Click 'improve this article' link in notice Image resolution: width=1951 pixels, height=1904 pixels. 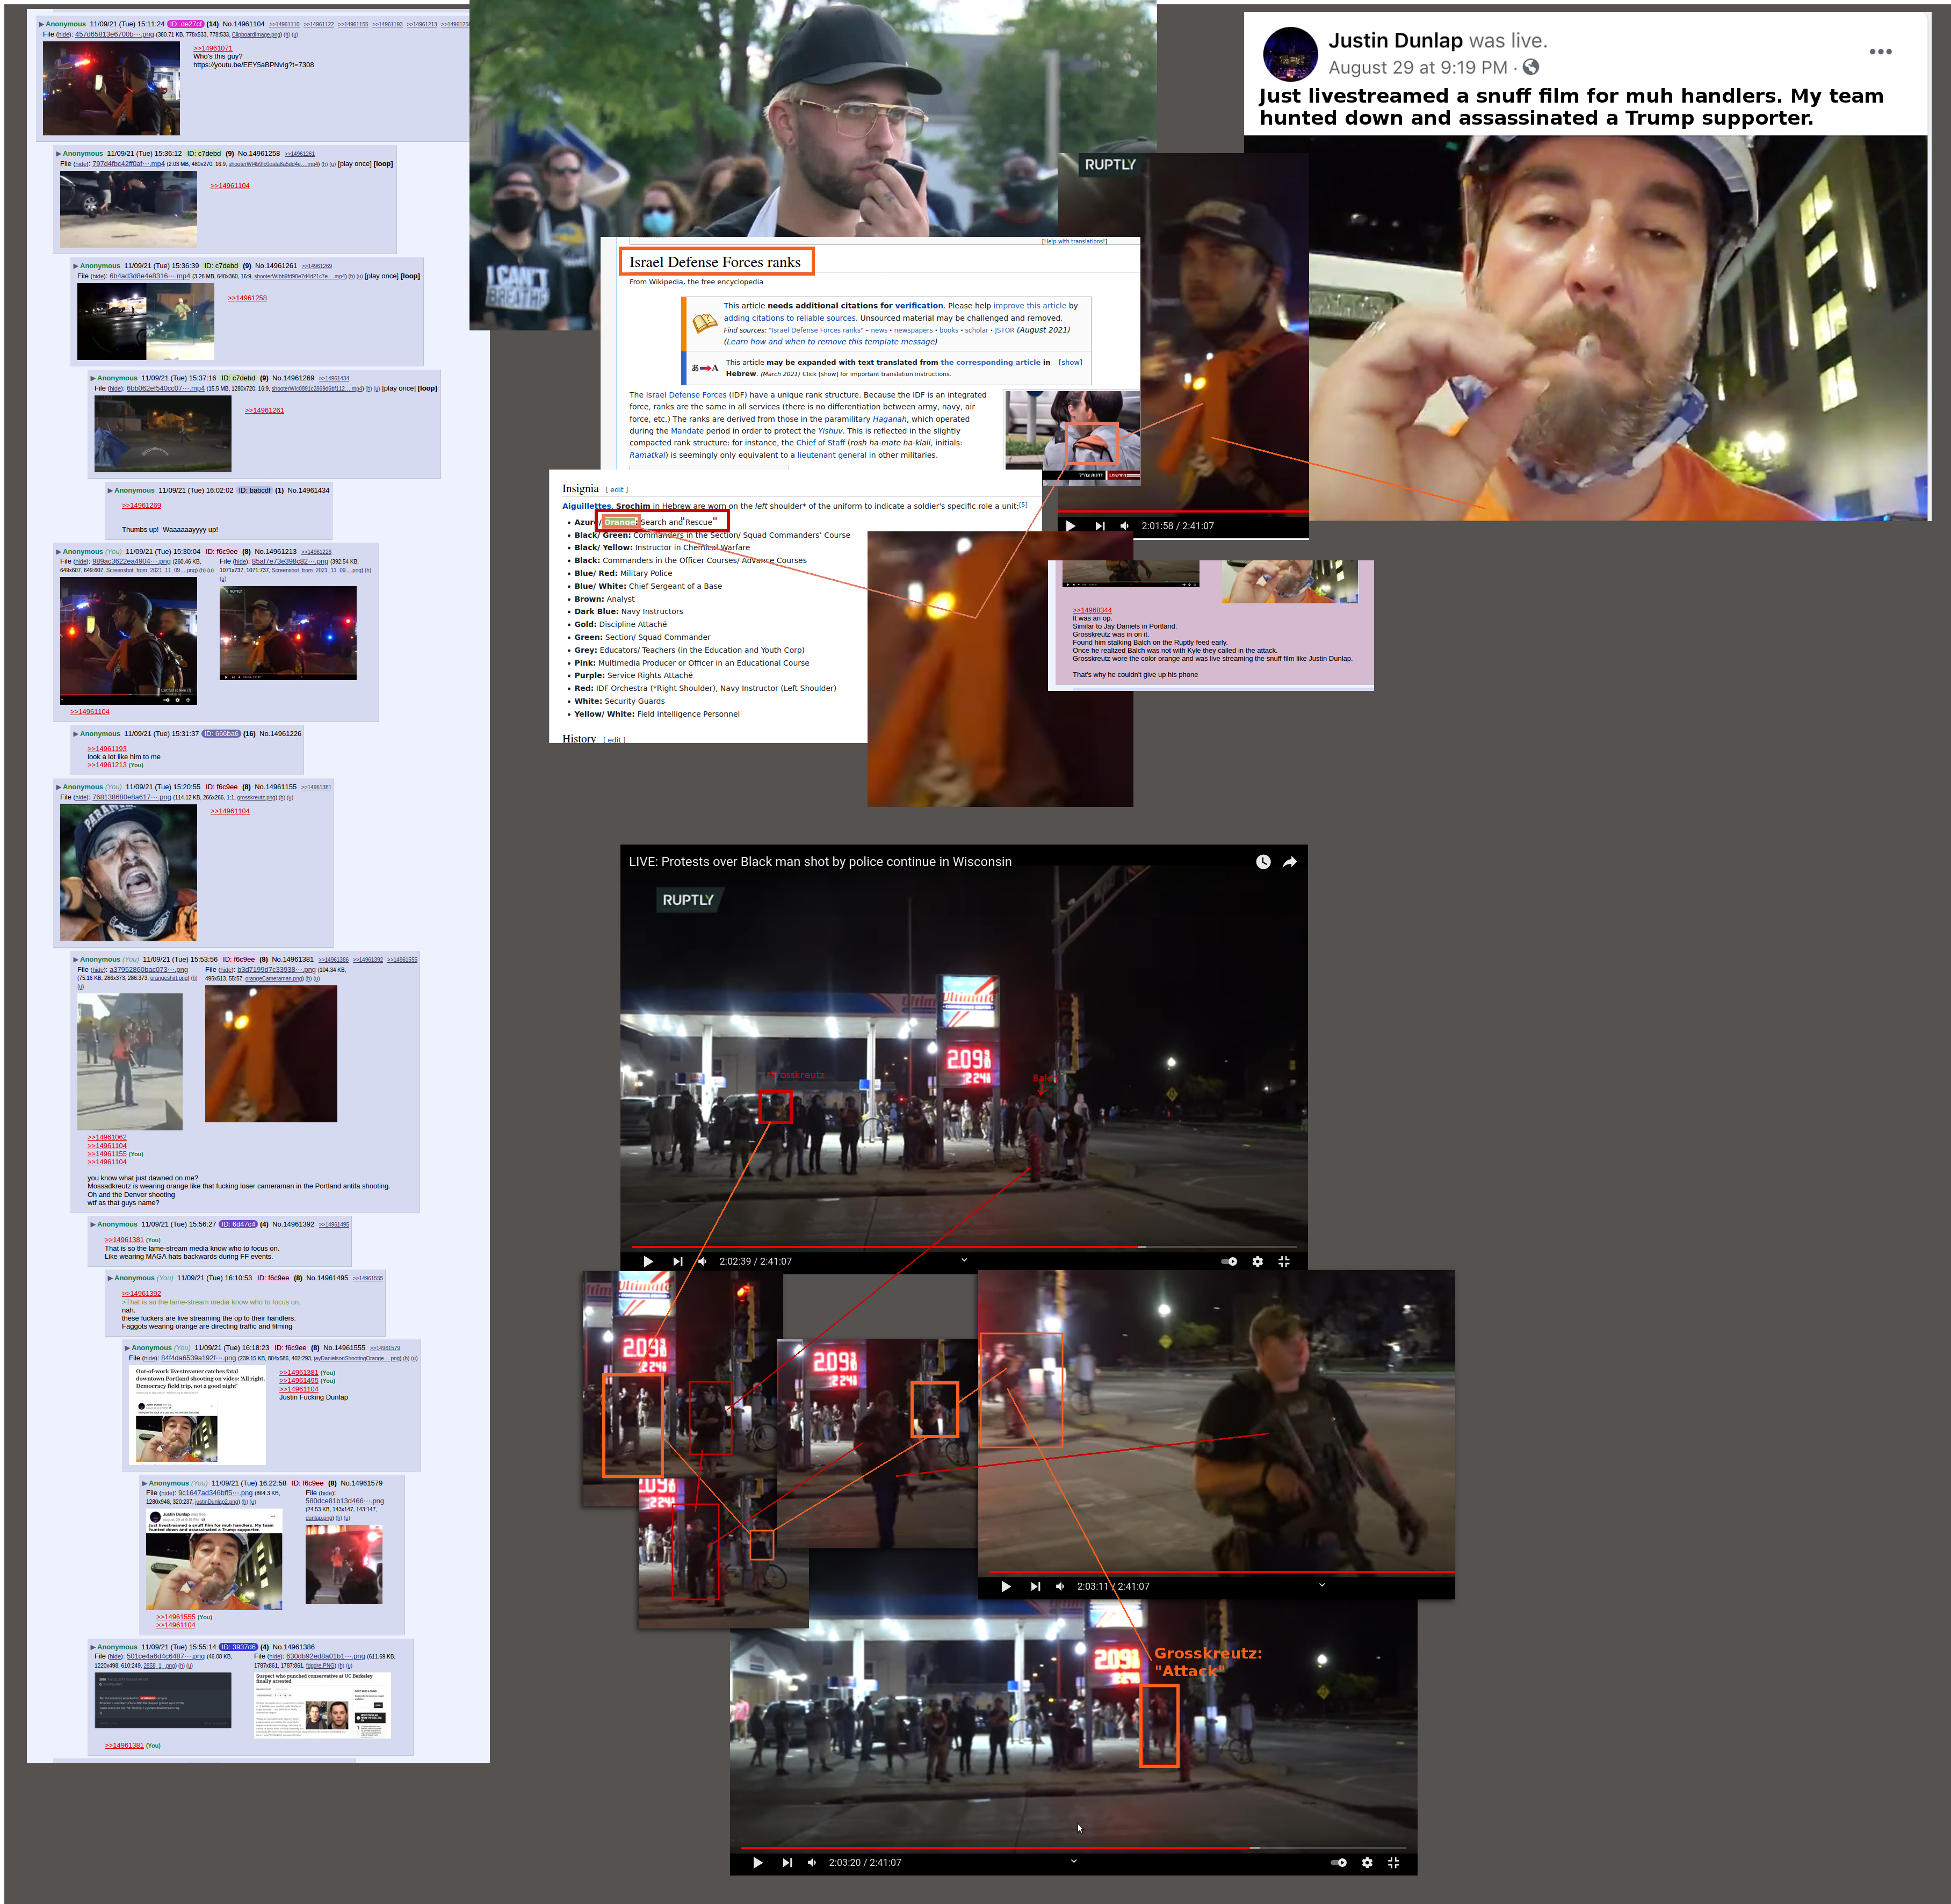coord(1029,306)
